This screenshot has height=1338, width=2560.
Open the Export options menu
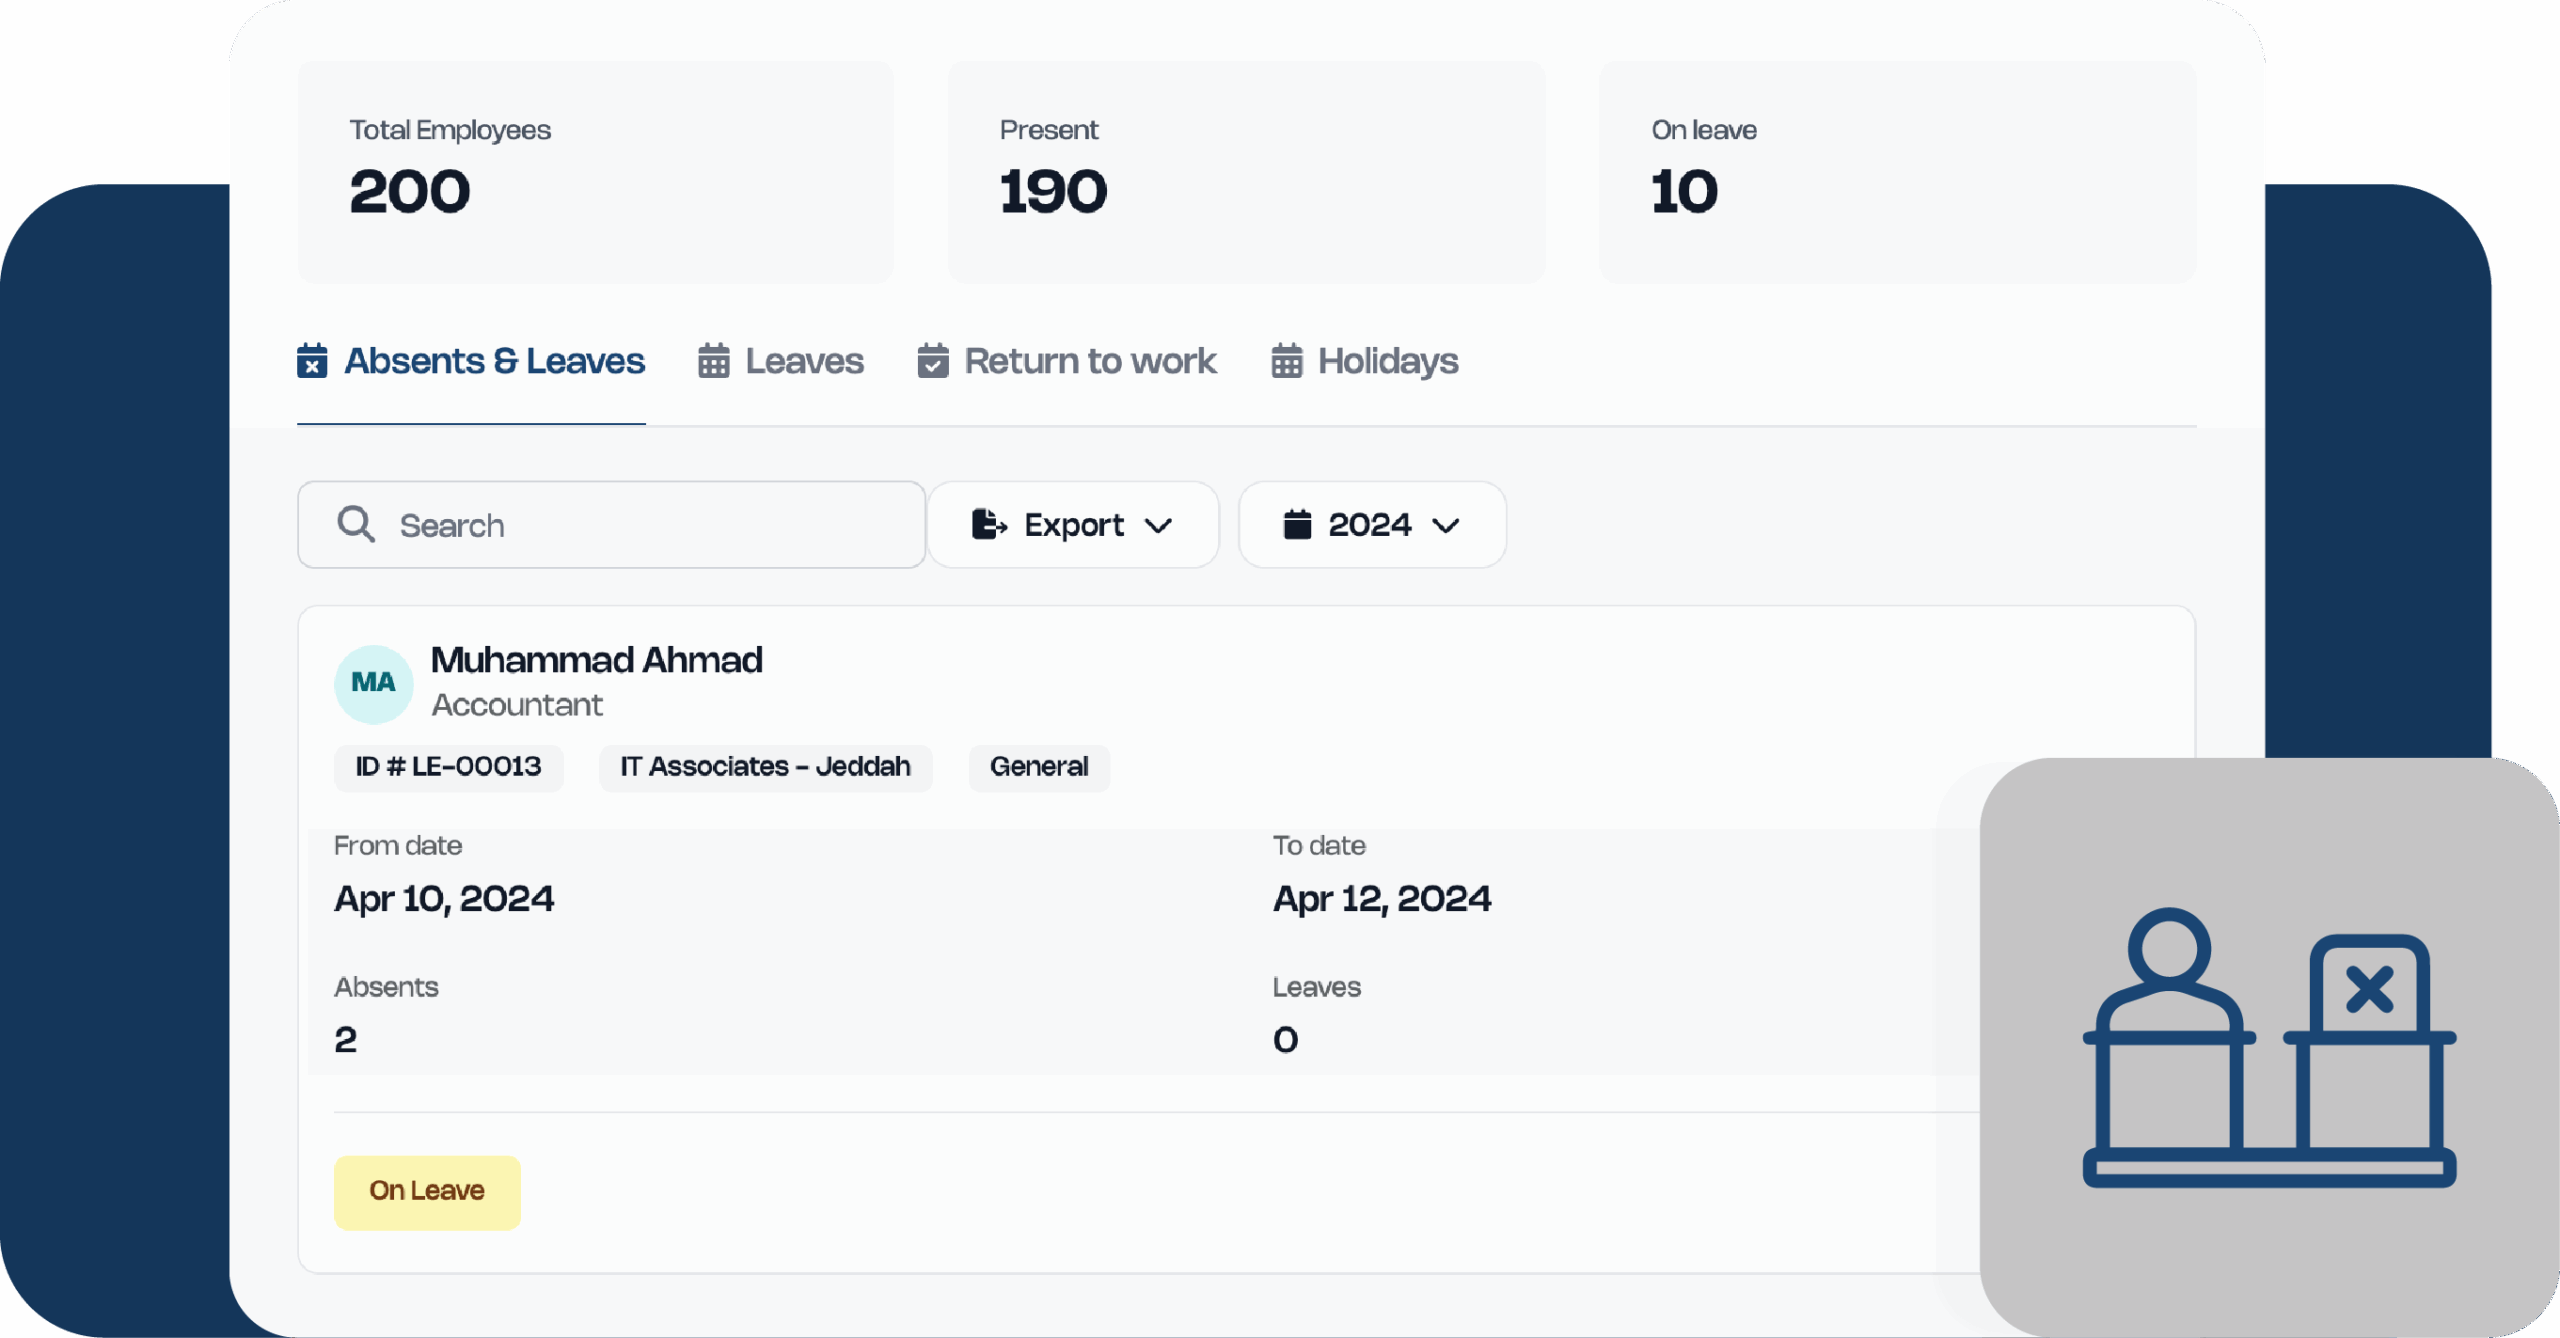click(1073, 524)
